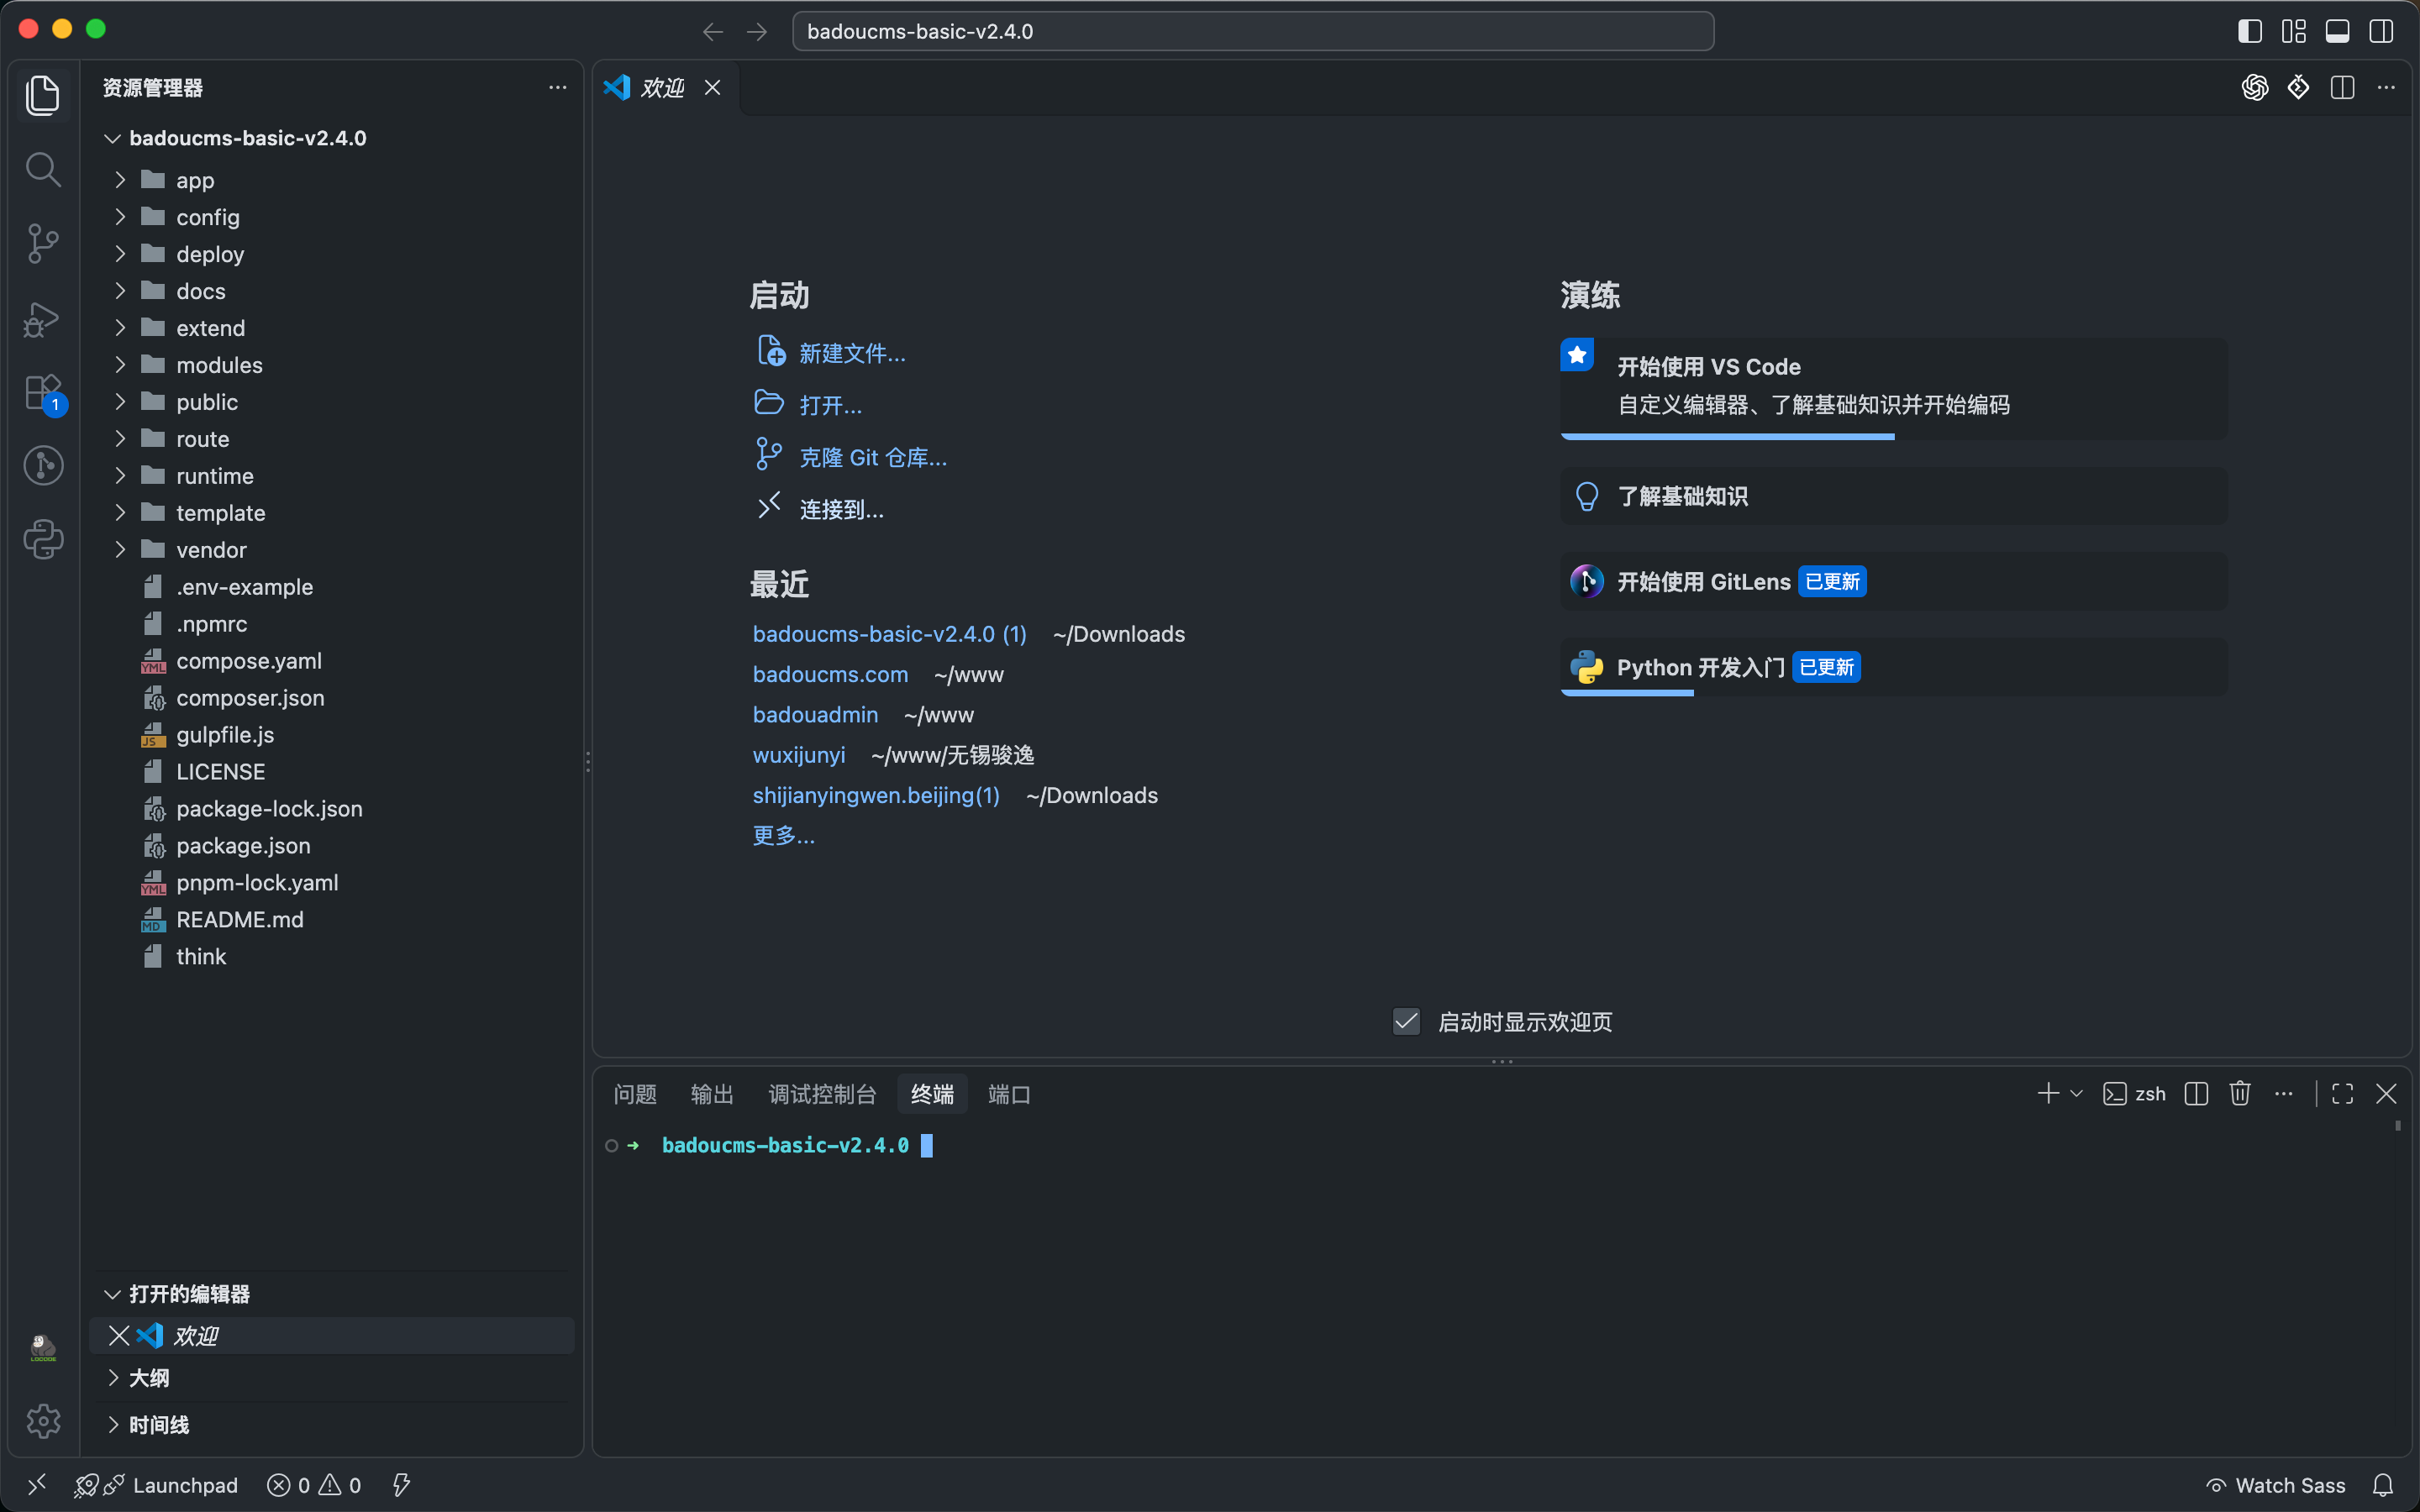
Task: Open the composer.json file
Action: [x=250, y=698]
